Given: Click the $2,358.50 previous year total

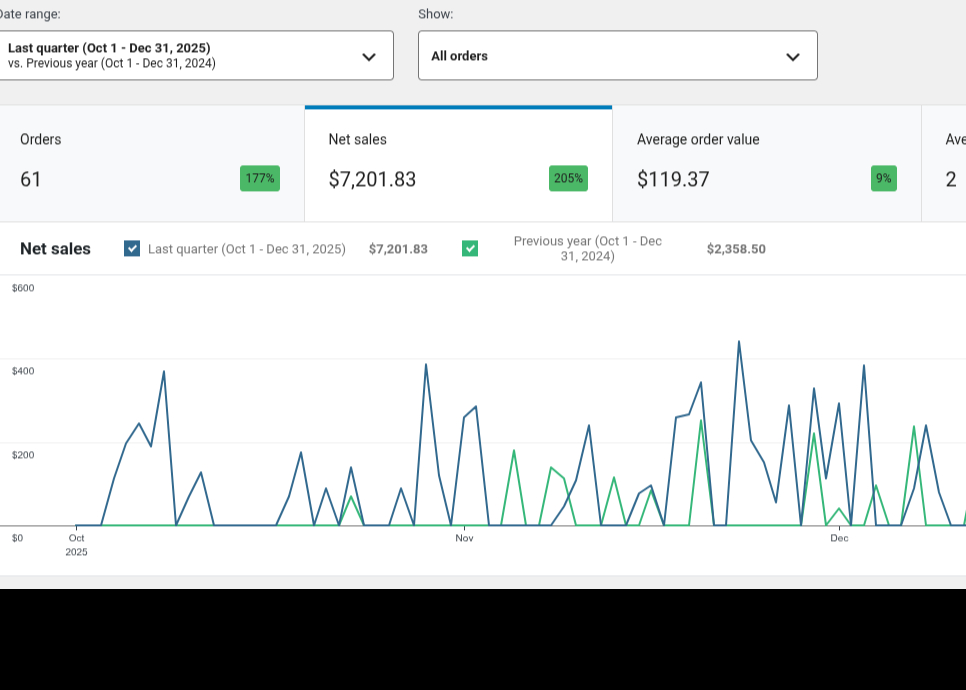Looking at the screenshot, I should point(736,249).
